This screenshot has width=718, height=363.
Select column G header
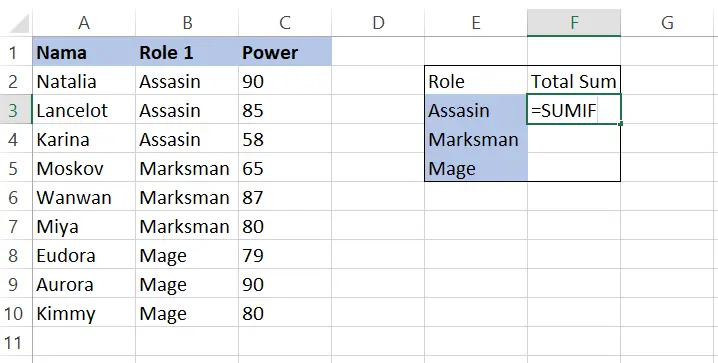coord(667,22)
